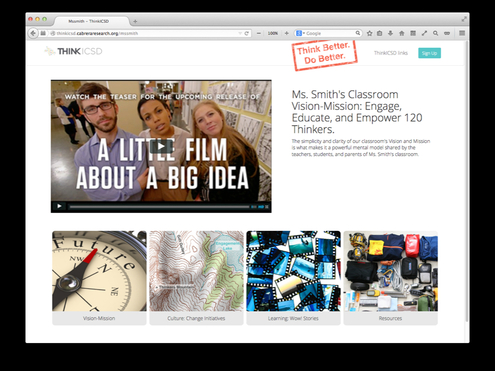Go back with the browser back arrow
The image size is (495, 371).
pos(33,33)
